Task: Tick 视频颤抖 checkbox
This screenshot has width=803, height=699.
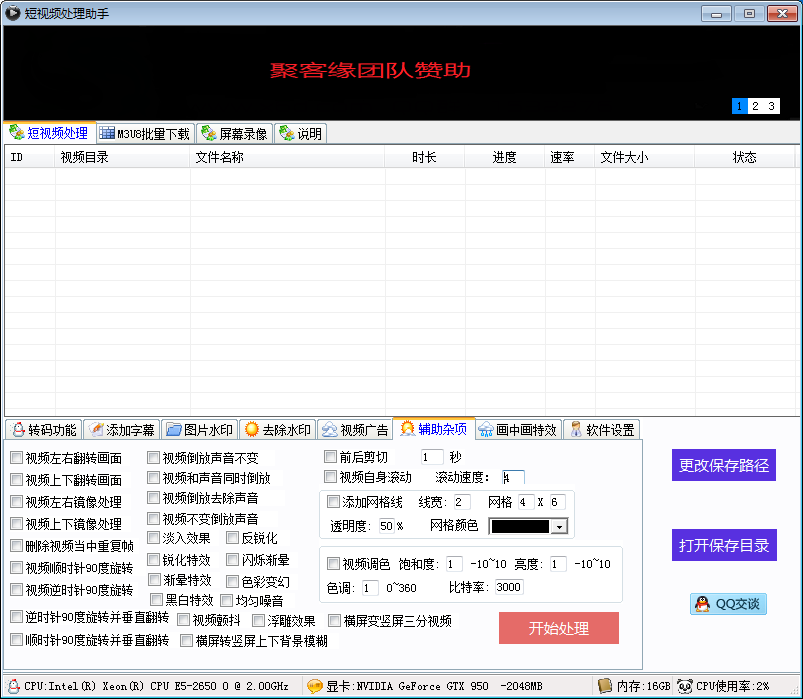Action: pyautogui.click(x=183, y=620)
